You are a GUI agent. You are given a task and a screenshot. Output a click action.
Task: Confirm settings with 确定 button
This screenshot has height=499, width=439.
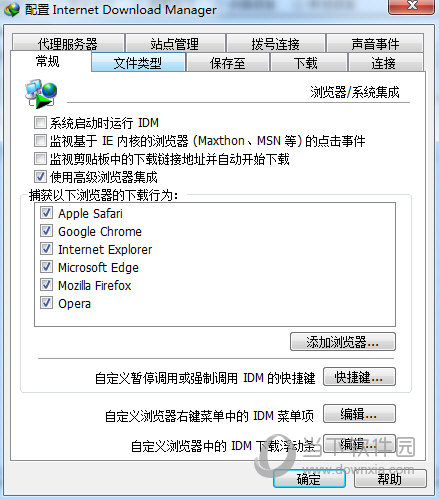pyautogui.click(x=309, y=479)
